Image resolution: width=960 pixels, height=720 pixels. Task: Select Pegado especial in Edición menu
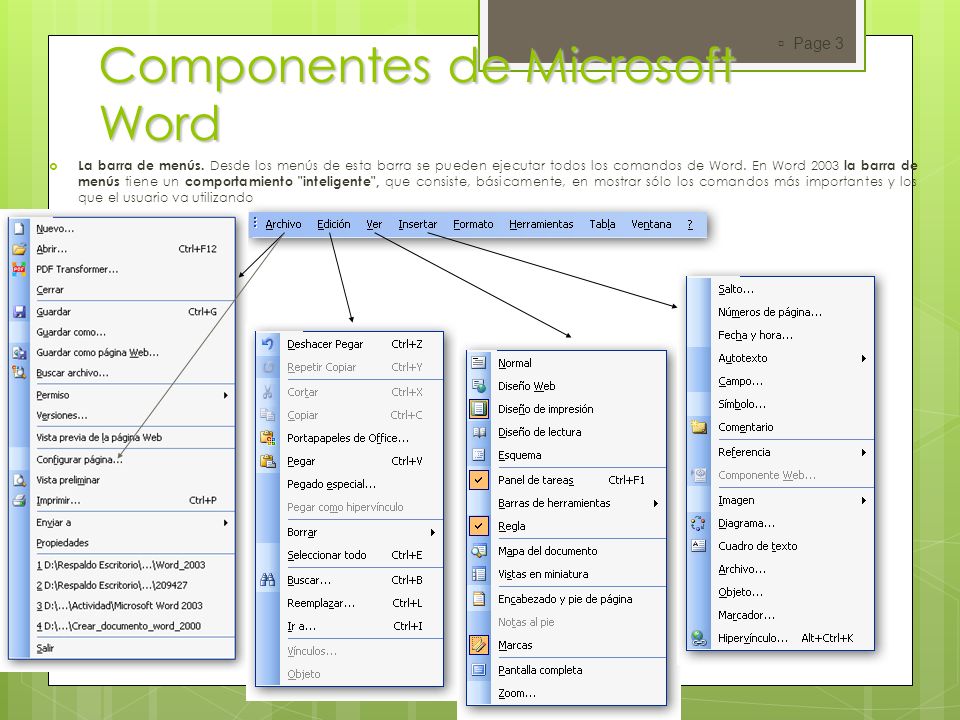(331, 484)
